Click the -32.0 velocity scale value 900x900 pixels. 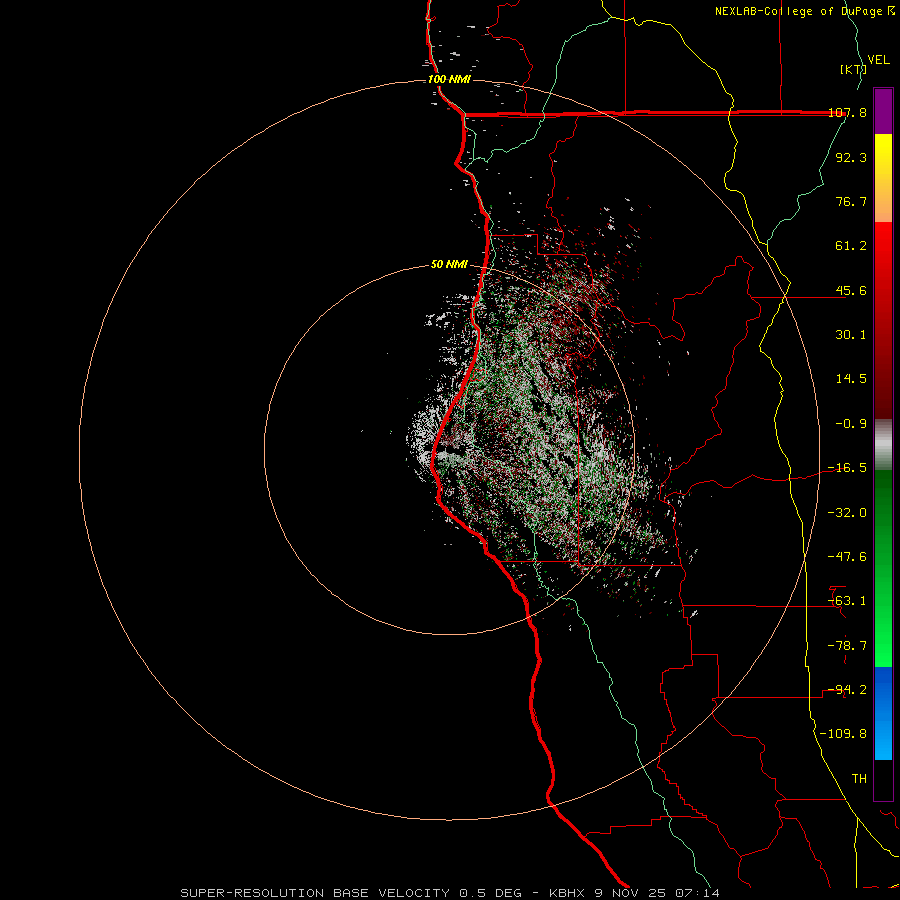tap(847, 513)
